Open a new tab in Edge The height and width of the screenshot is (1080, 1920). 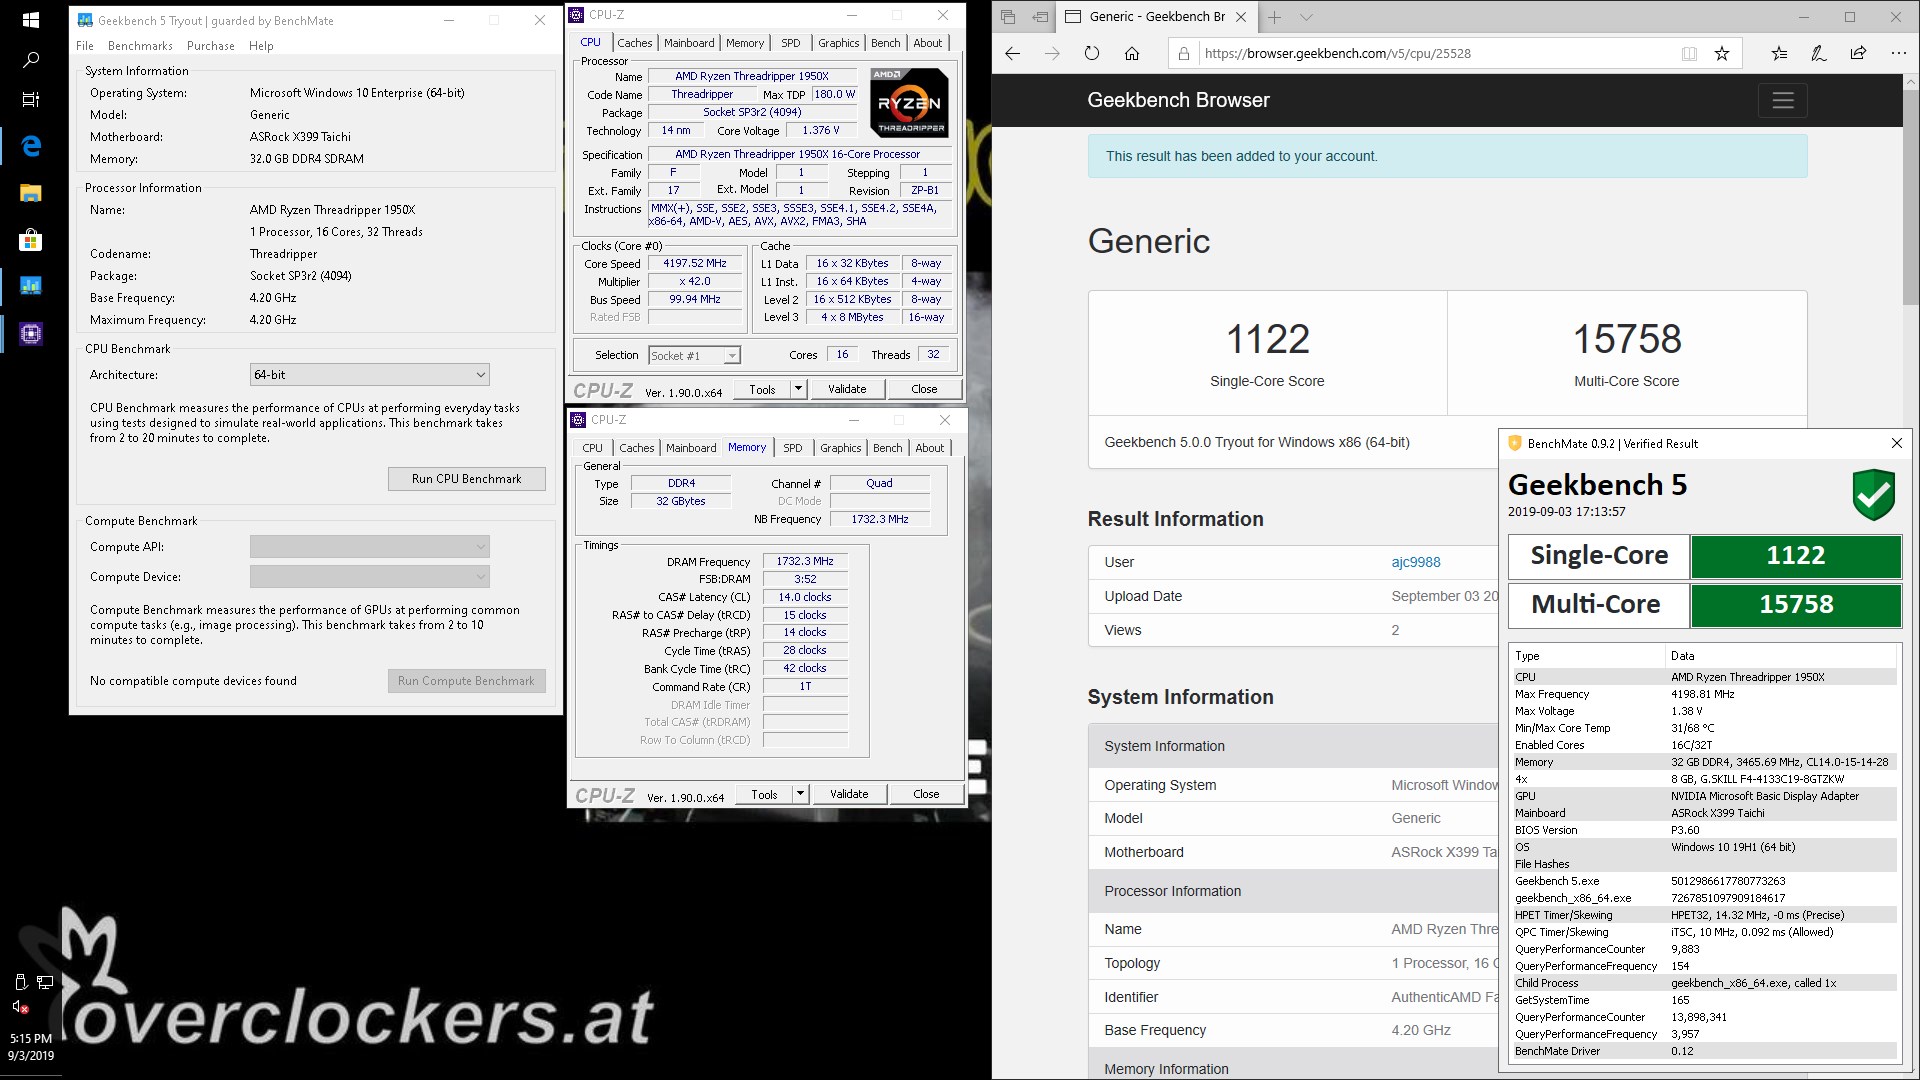1274,17
